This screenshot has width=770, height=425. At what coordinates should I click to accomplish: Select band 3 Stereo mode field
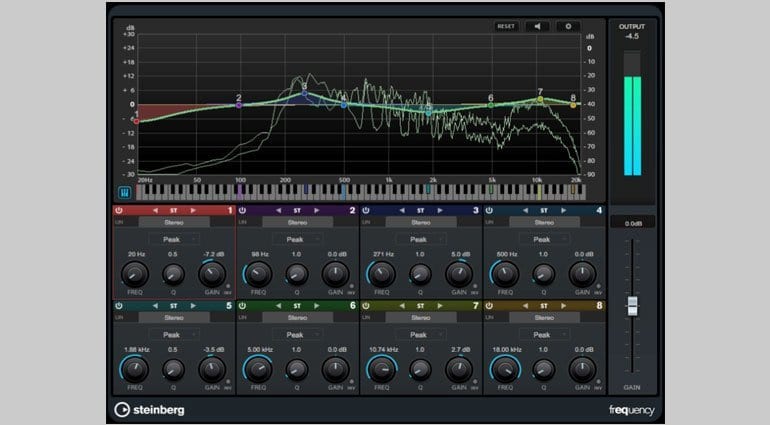point(421,223)
